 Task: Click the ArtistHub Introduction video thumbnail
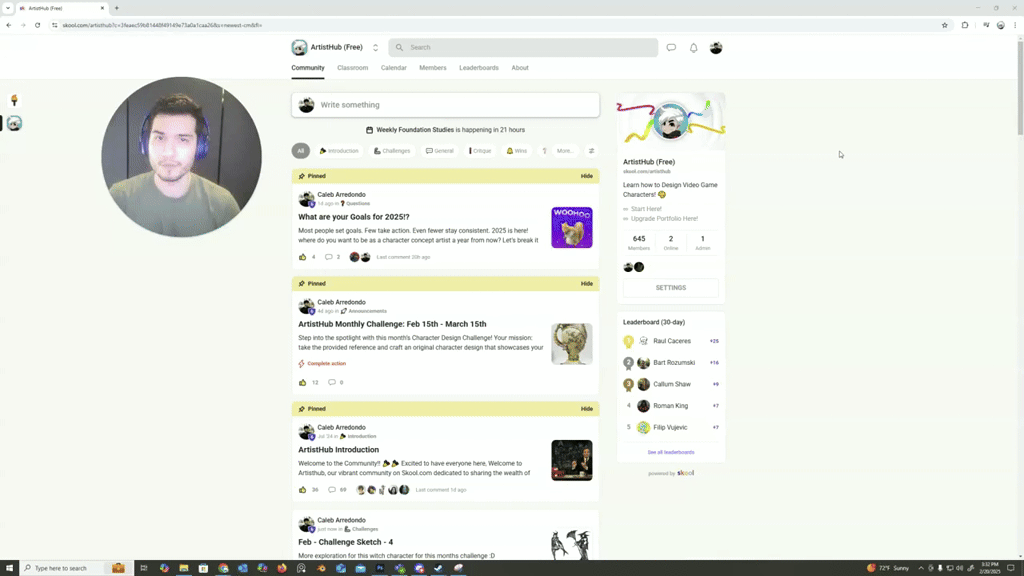(571, 460)
